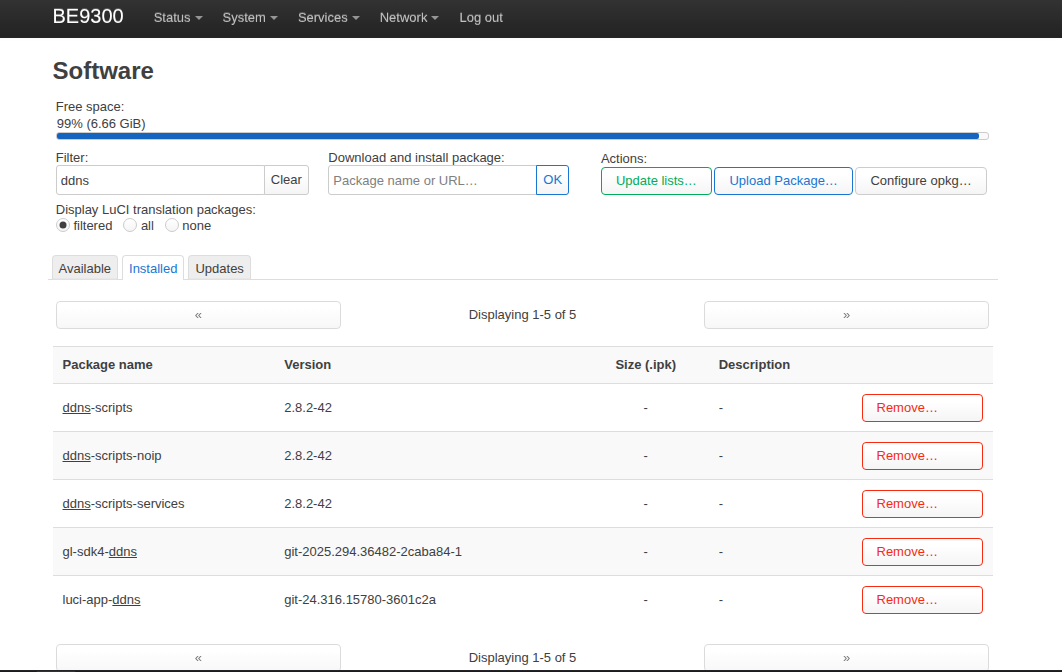Screen dimensions: 1062x672
Task: Open Configure opkg settings
Action: pos(920,181)
